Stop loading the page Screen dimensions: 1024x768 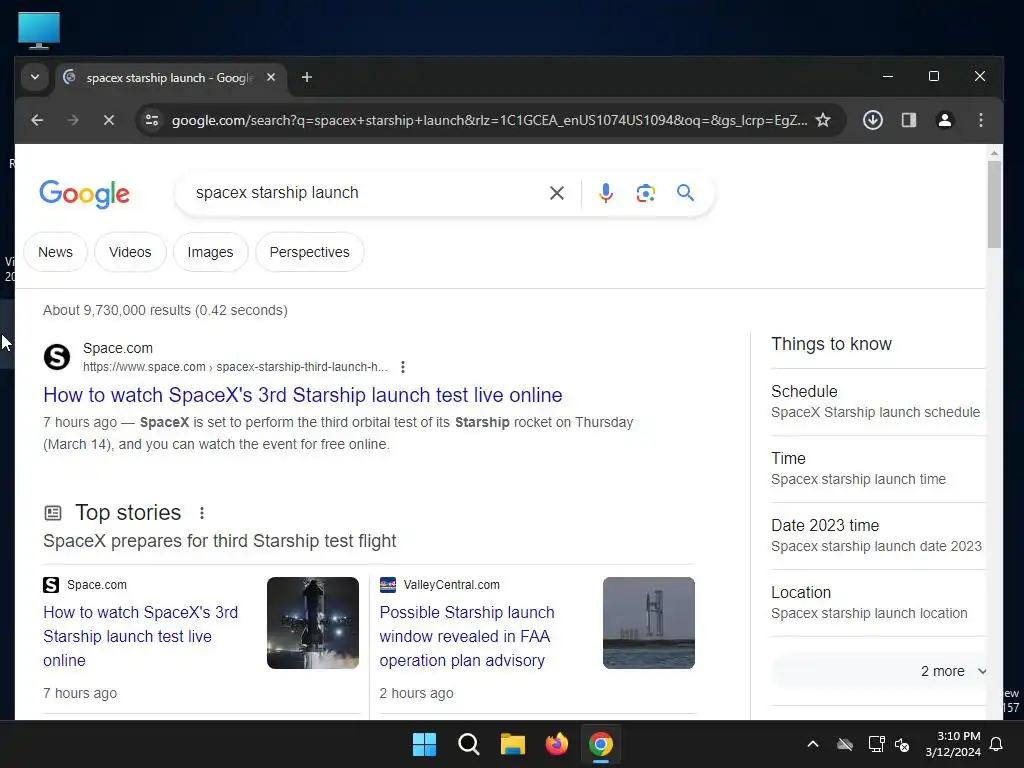click(109, 120)
